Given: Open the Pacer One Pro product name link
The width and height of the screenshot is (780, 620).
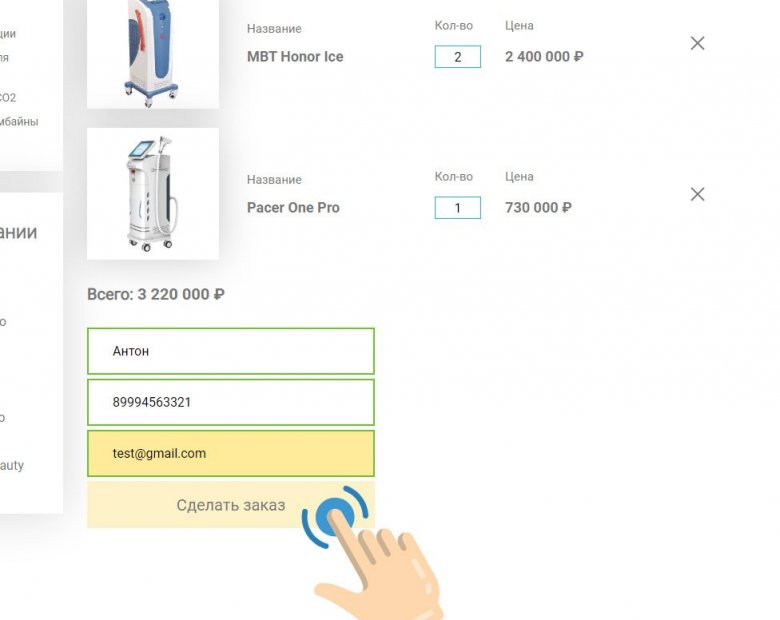Looking at the screenshot, I should coord(293,207).
